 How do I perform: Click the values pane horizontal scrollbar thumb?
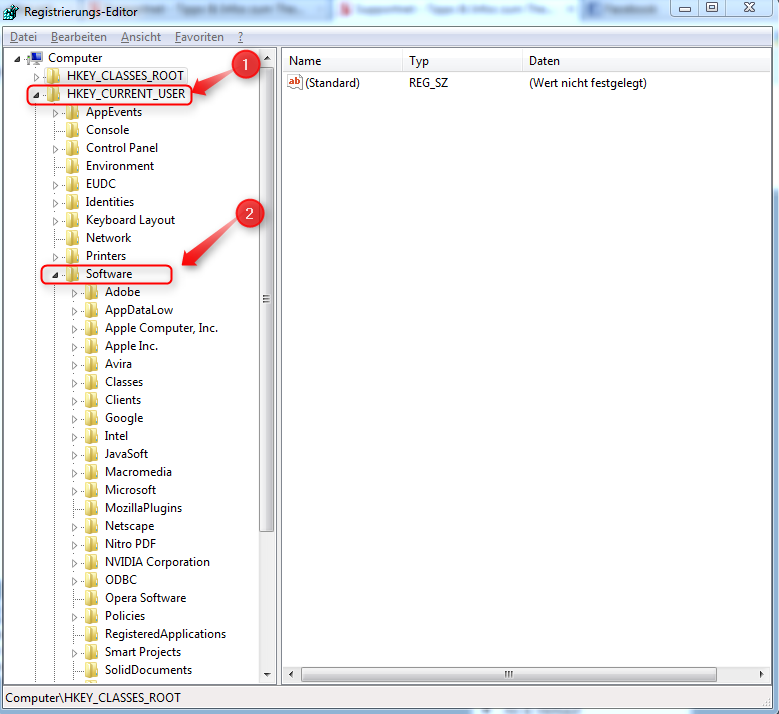click(509, 674)
